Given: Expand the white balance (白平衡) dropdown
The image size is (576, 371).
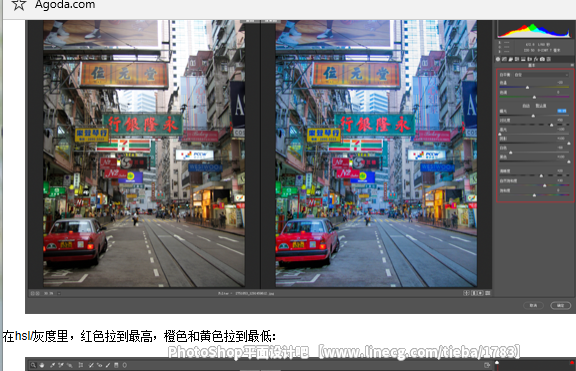Looking at the screenshot, I should pyautogui.click(x=541, y=75).
